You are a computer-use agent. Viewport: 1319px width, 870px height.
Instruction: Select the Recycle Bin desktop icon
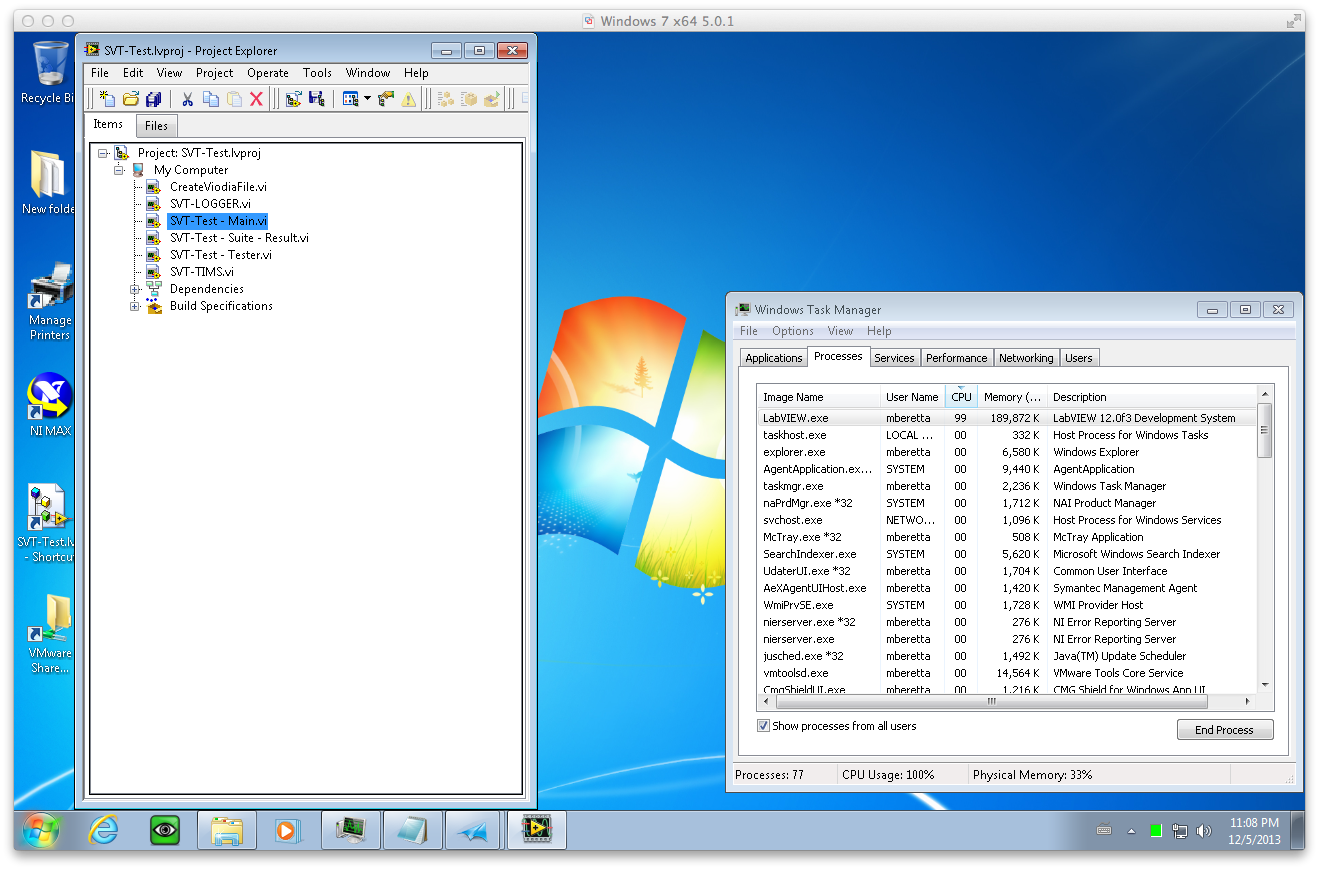[47, 72]
